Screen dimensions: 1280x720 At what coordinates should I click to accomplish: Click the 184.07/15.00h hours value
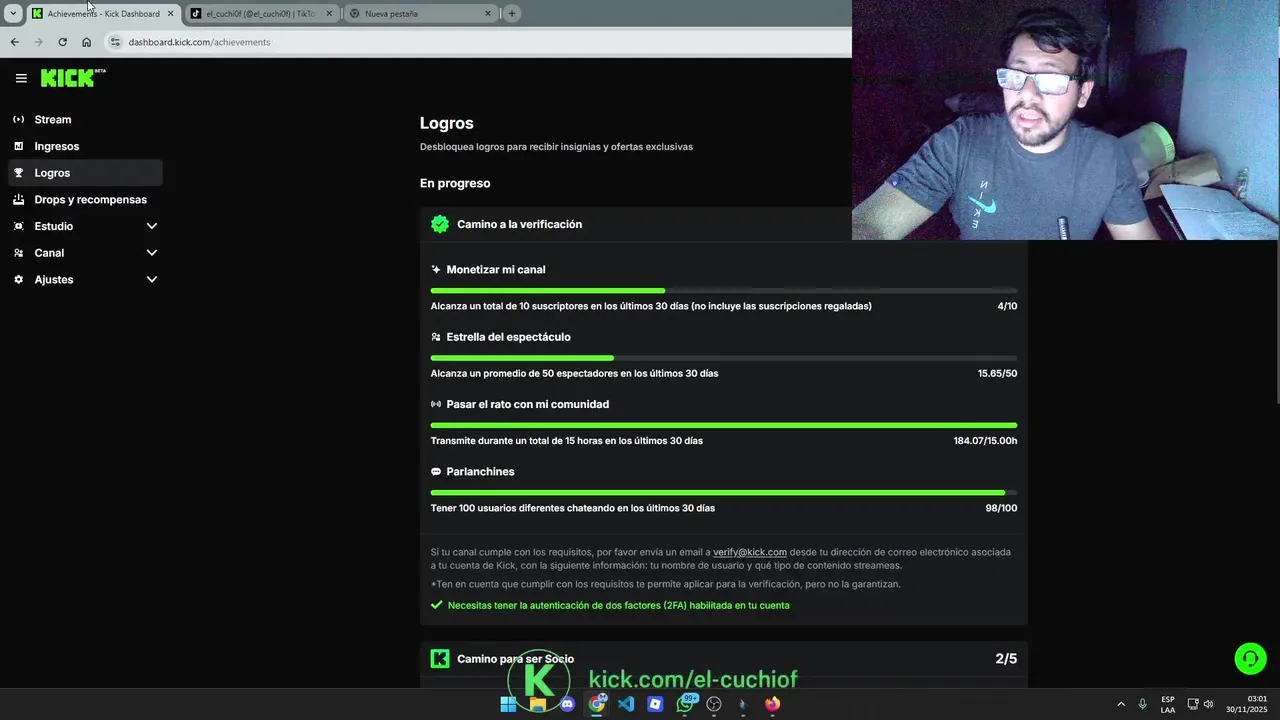tap(985, 440)
